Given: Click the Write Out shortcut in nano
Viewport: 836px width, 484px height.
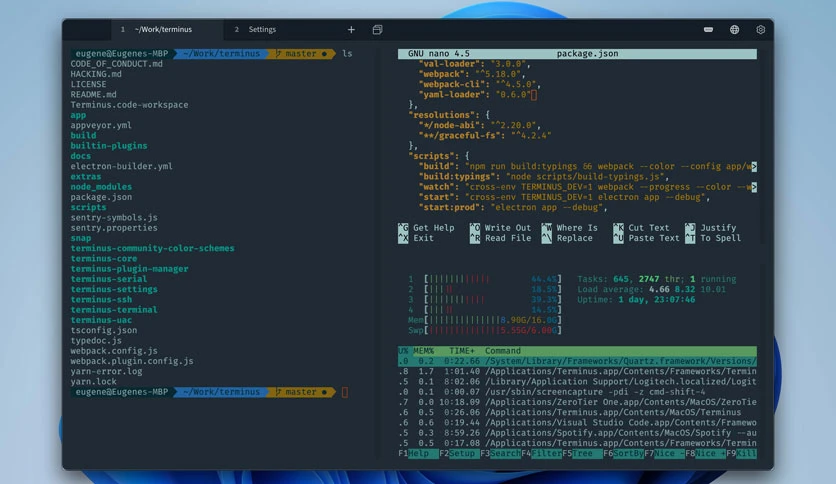Looking at the screenshot, I should click(x=500, y=228).
